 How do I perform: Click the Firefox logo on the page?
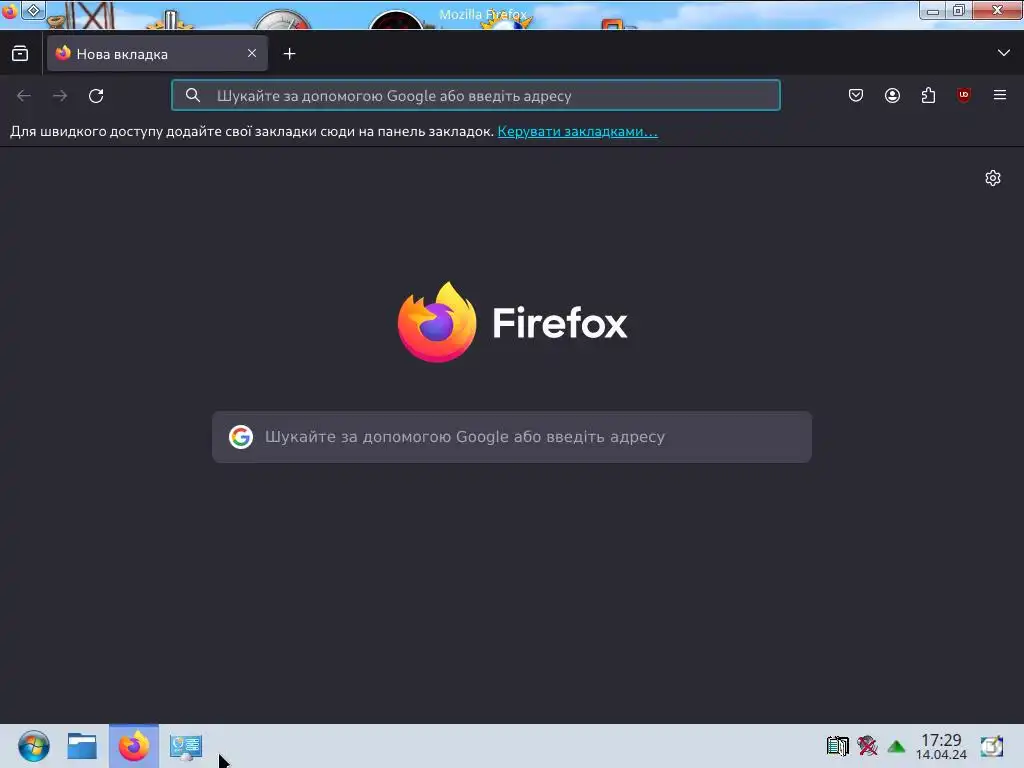pyautogui.click(x=512, y=322)
